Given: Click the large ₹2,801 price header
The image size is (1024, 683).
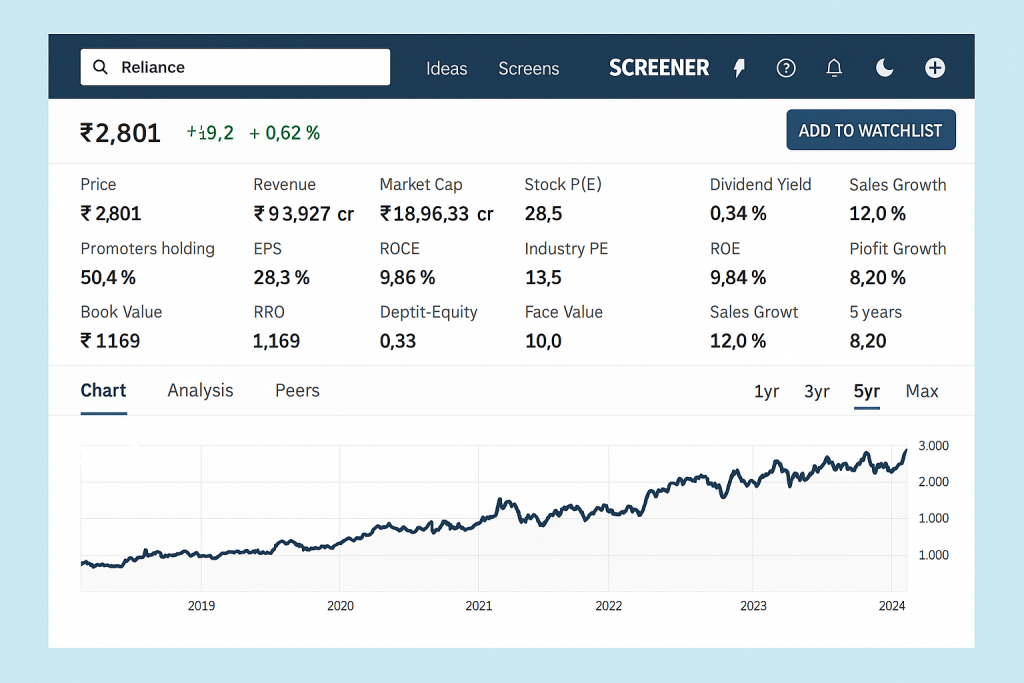Looking at the screenshot, I should [120, 133].
